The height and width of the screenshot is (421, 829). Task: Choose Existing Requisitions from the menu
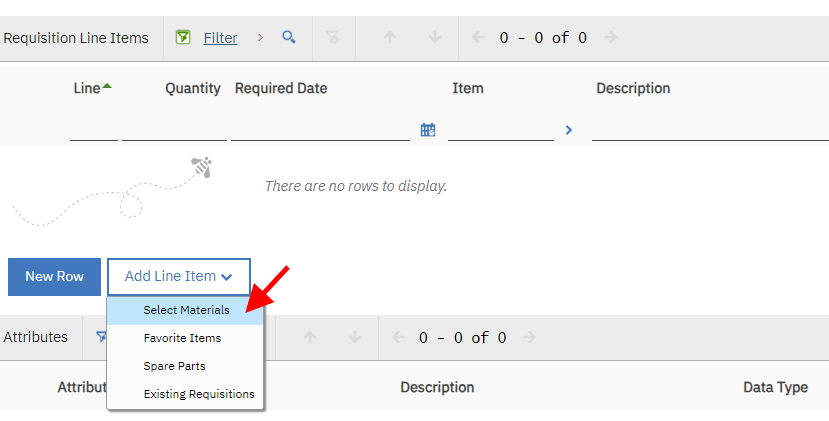coord(185,394)
